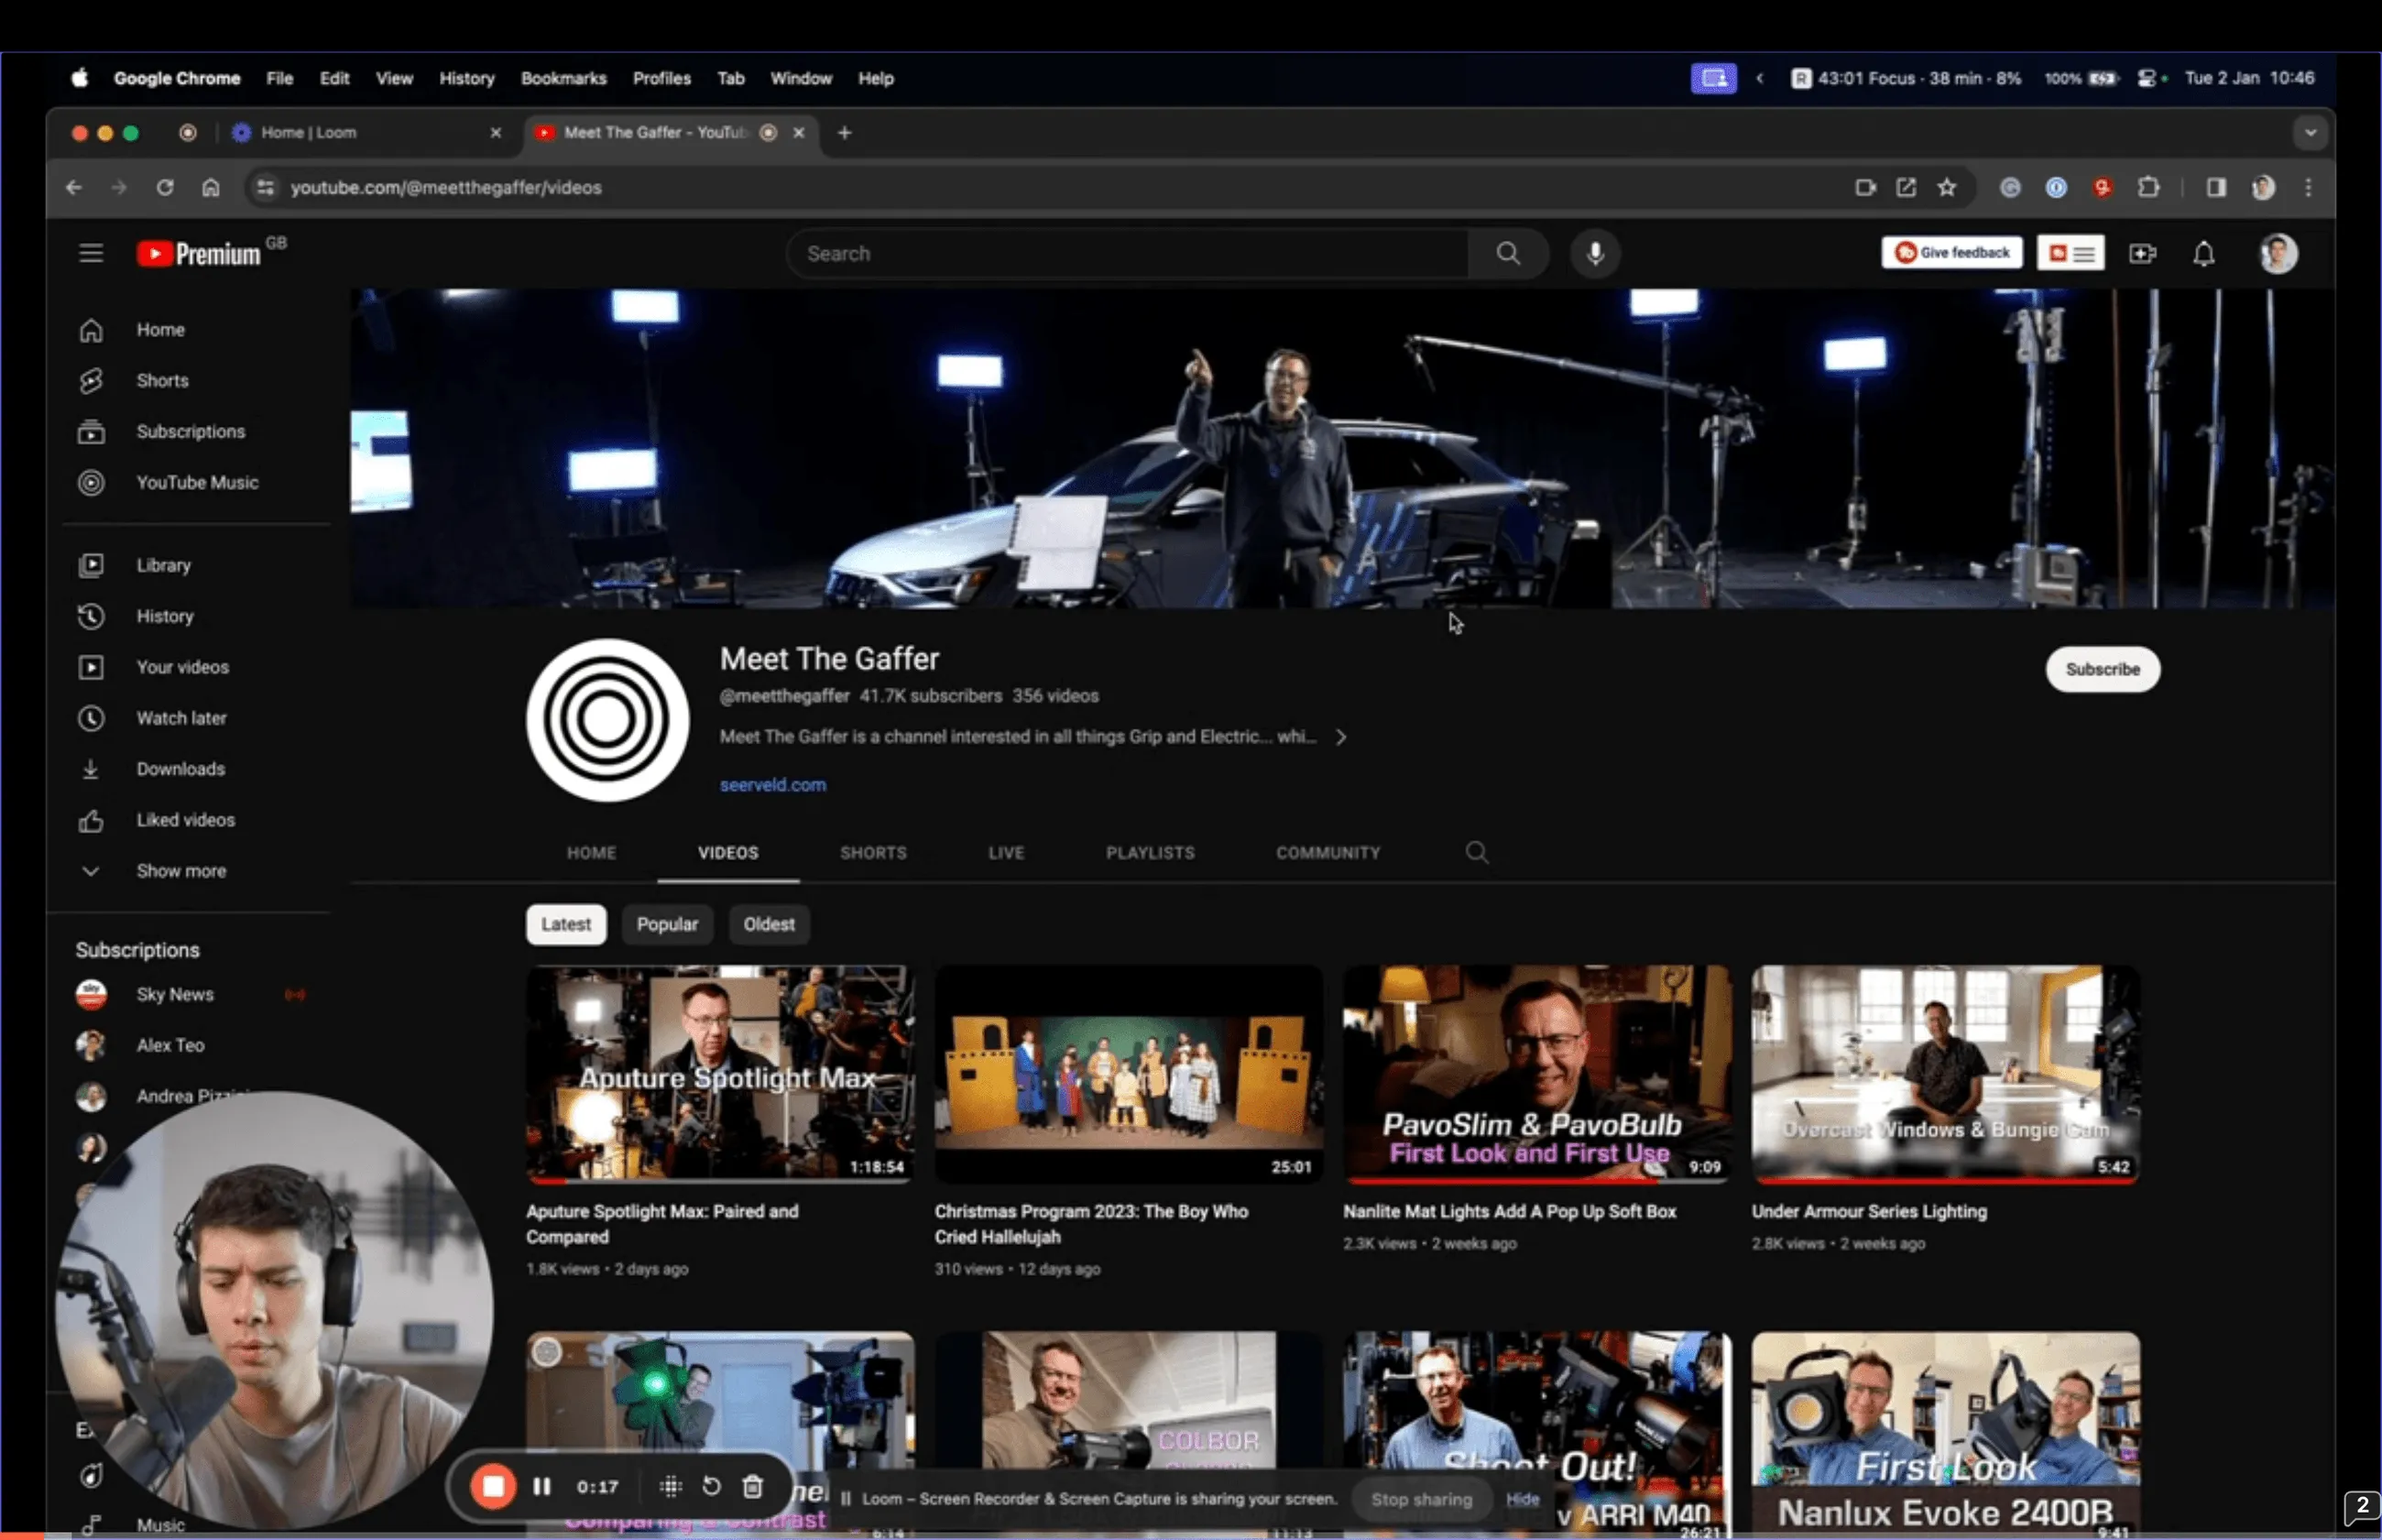The width and height of the screenshot is (2382, 1540).
Task: Open a new Chrome tab
Action: [x=844, y=133]
